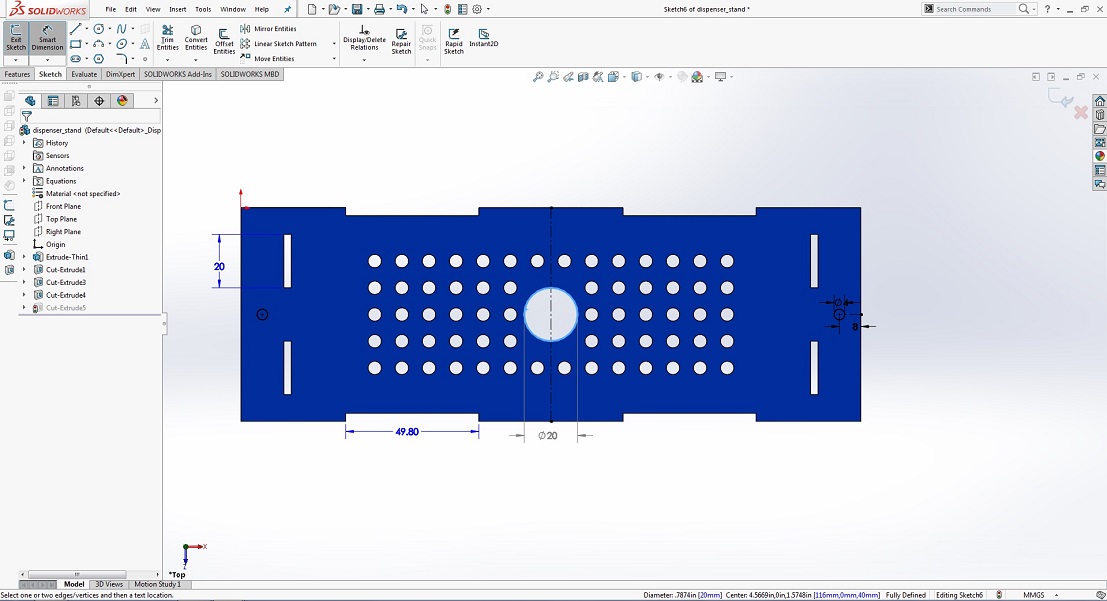The image size is (1107, 601).
Task: Switch to the Evaluate tab
Action: [x=84, y=74]
